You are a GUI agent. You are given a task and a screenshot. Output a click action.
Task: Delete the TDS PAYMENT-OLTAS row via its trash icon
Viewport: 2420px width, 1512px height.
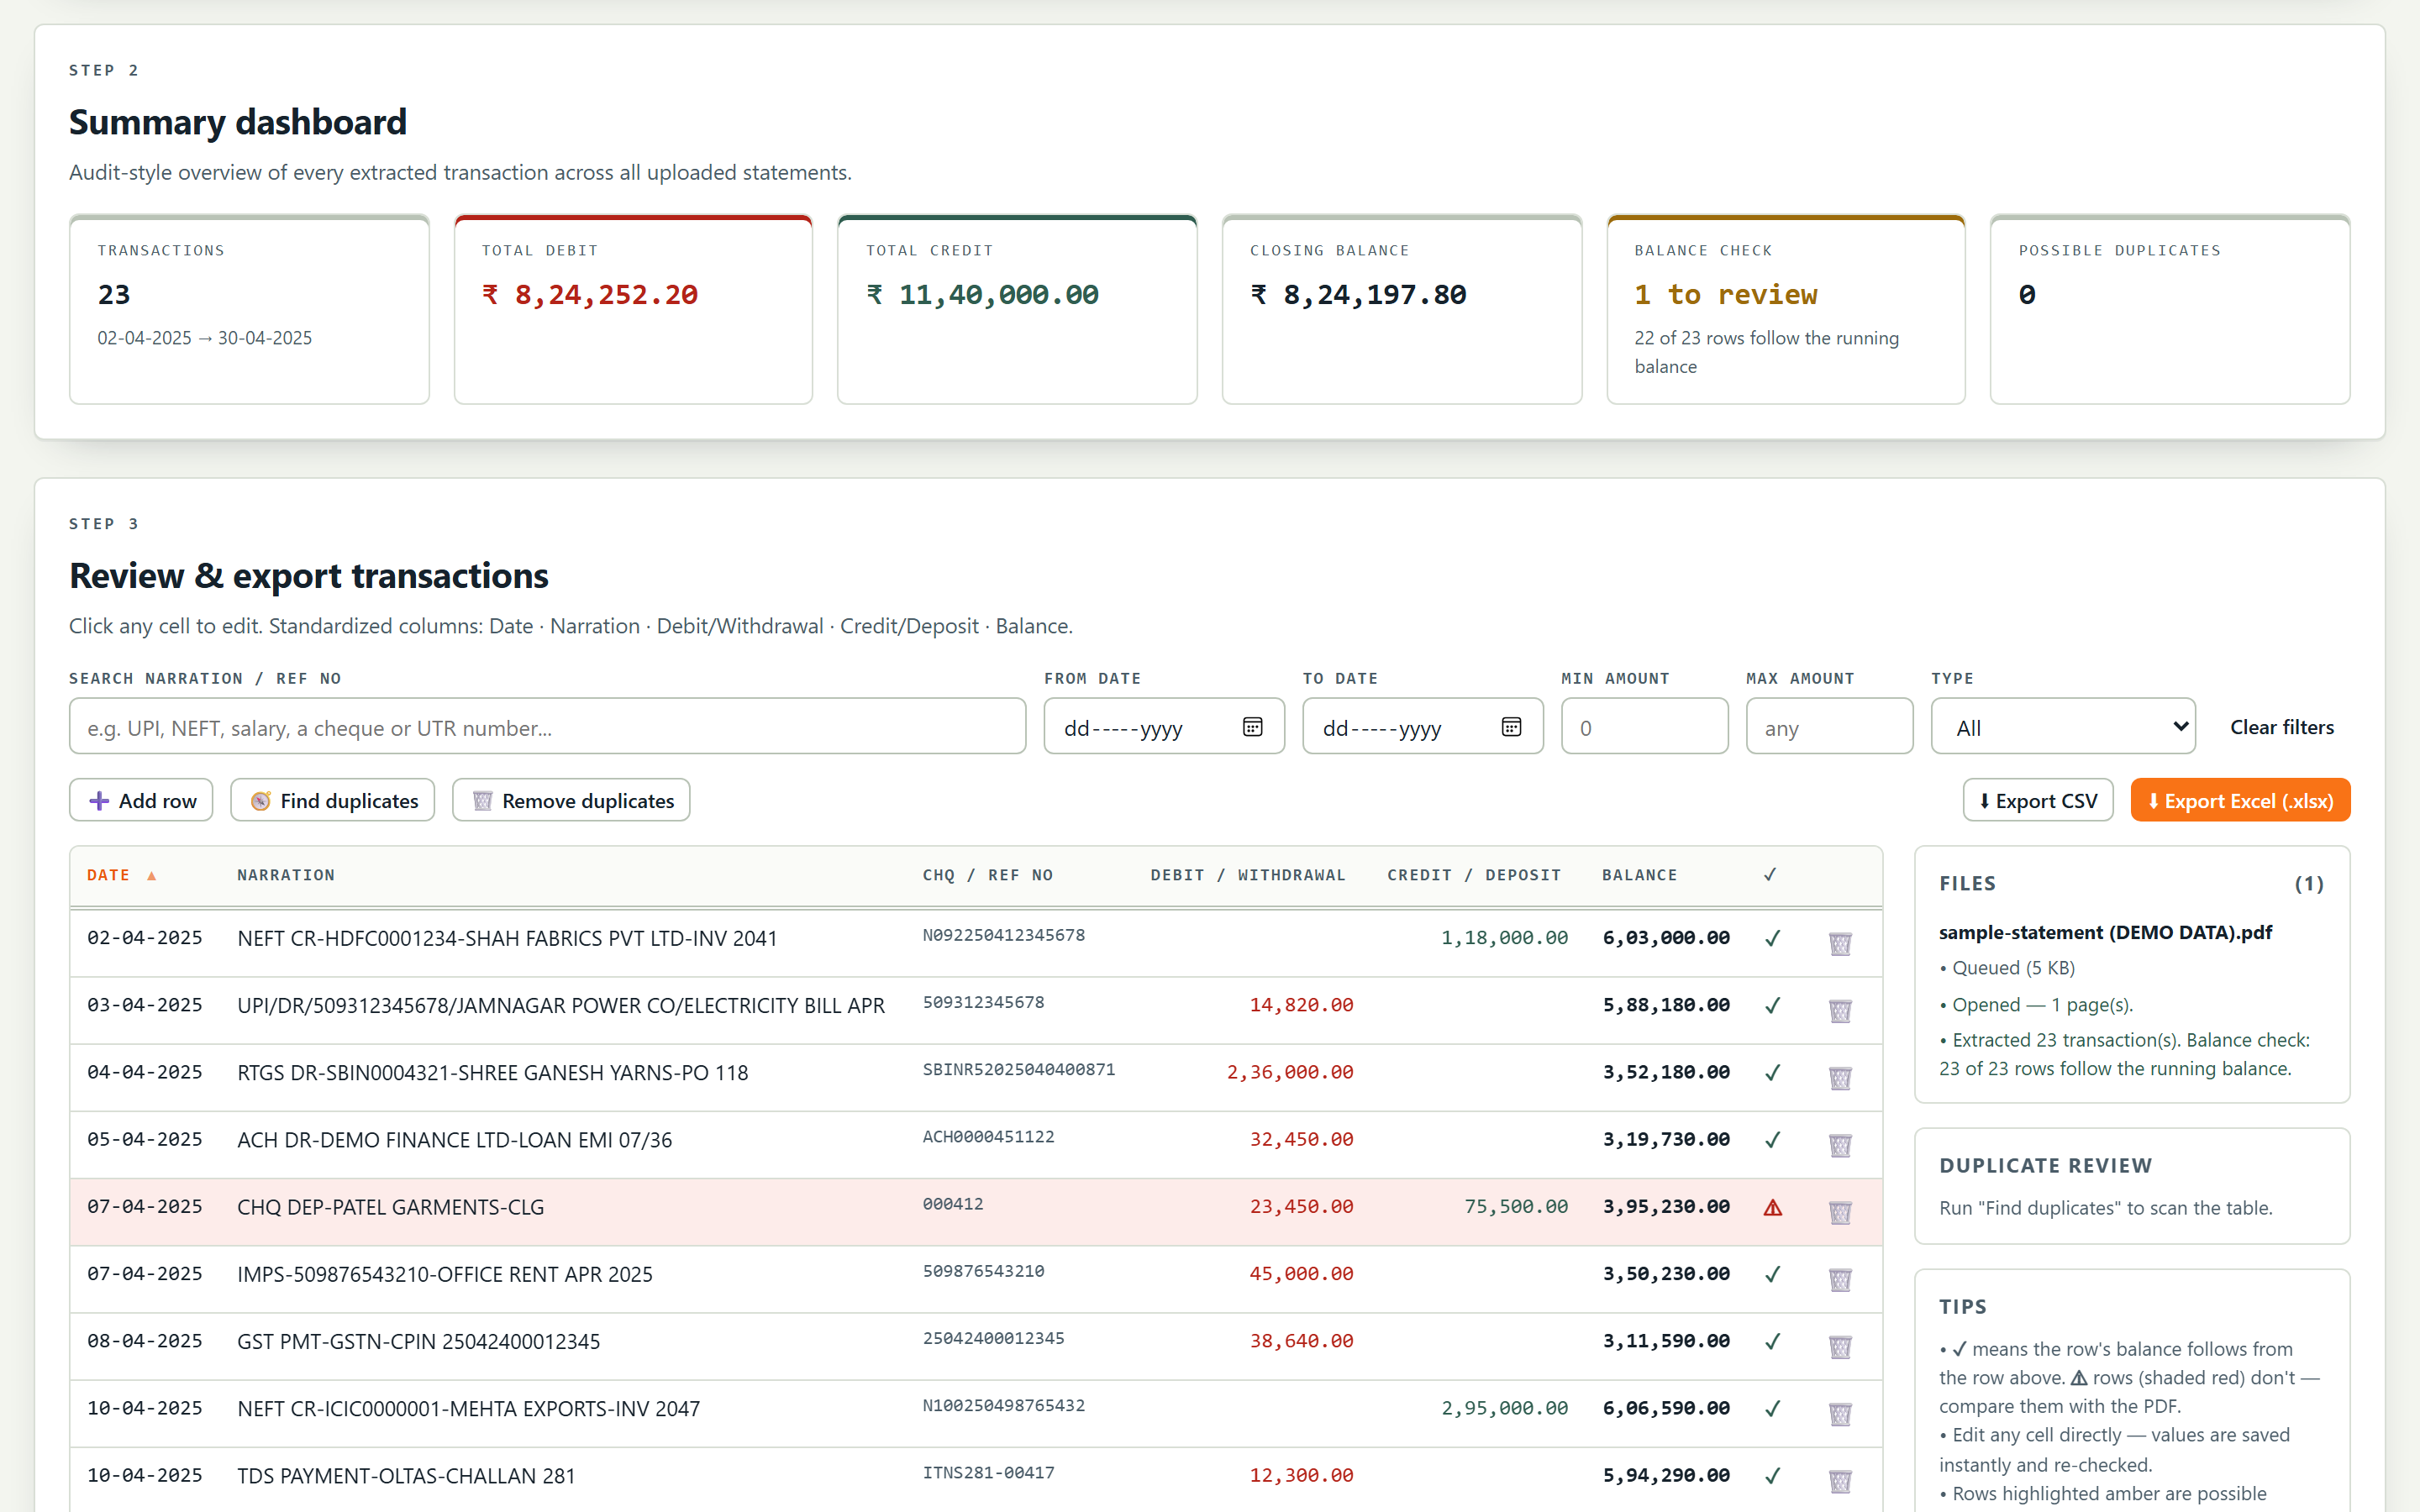(1840, 1480)
